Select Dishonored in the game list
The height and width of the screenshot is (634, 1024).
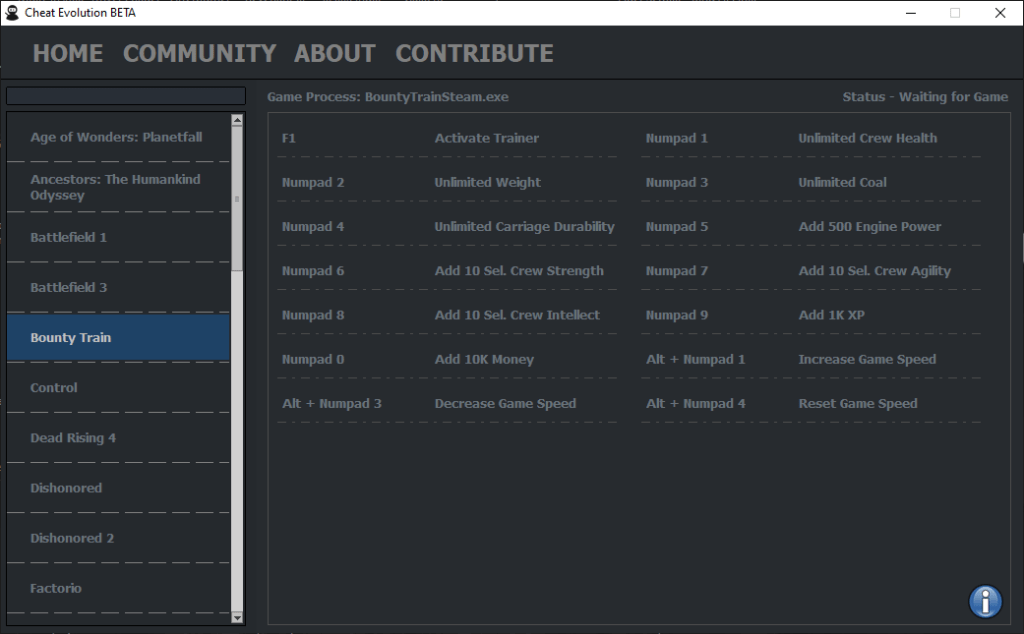click(118, 488)
